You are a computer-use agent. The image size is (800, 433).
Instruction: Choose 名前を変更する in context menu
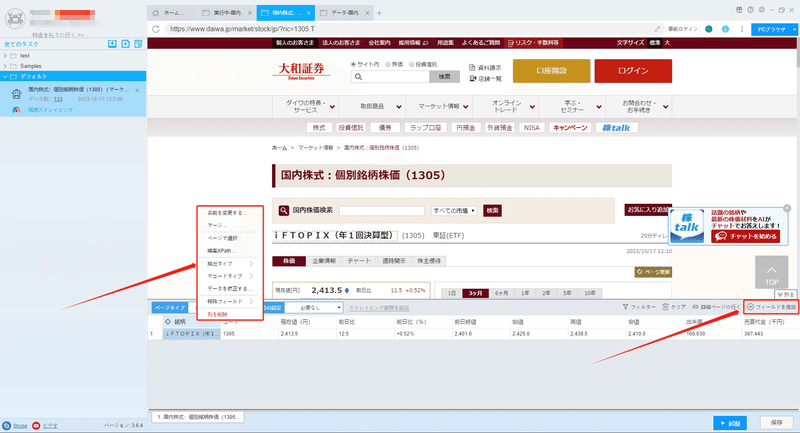[227, 213]
